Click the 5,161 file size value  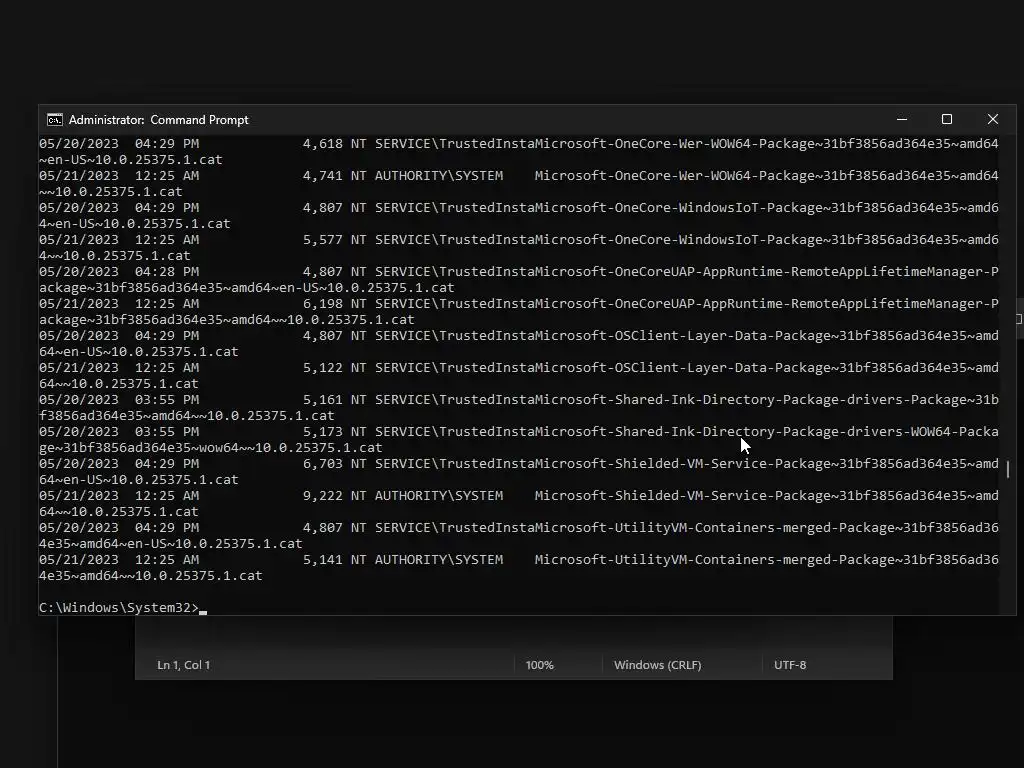click(323, 400)
